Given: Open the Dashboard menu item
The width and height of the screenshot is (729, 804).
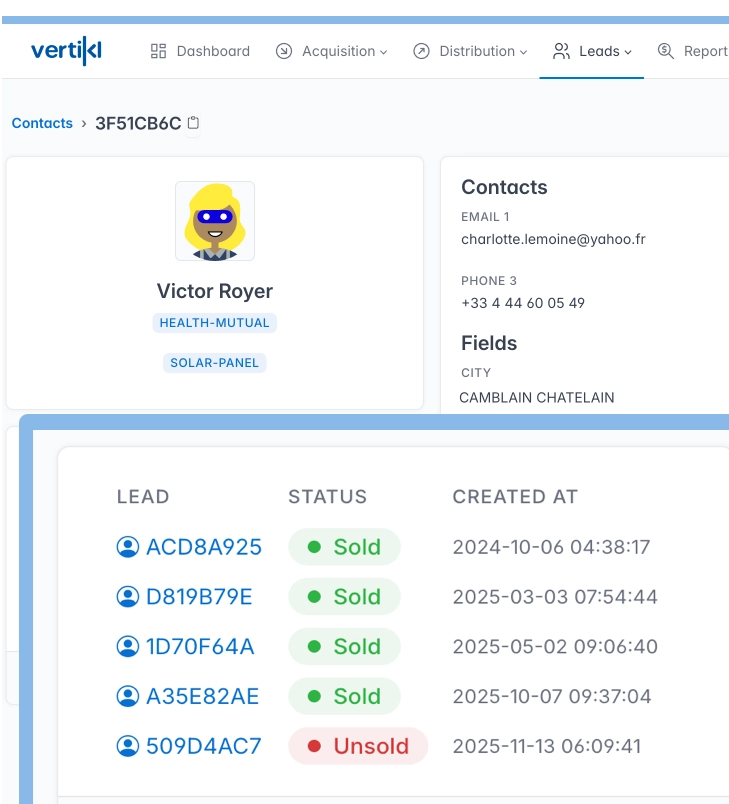Looking at the screenshot, I should [213, 51].
